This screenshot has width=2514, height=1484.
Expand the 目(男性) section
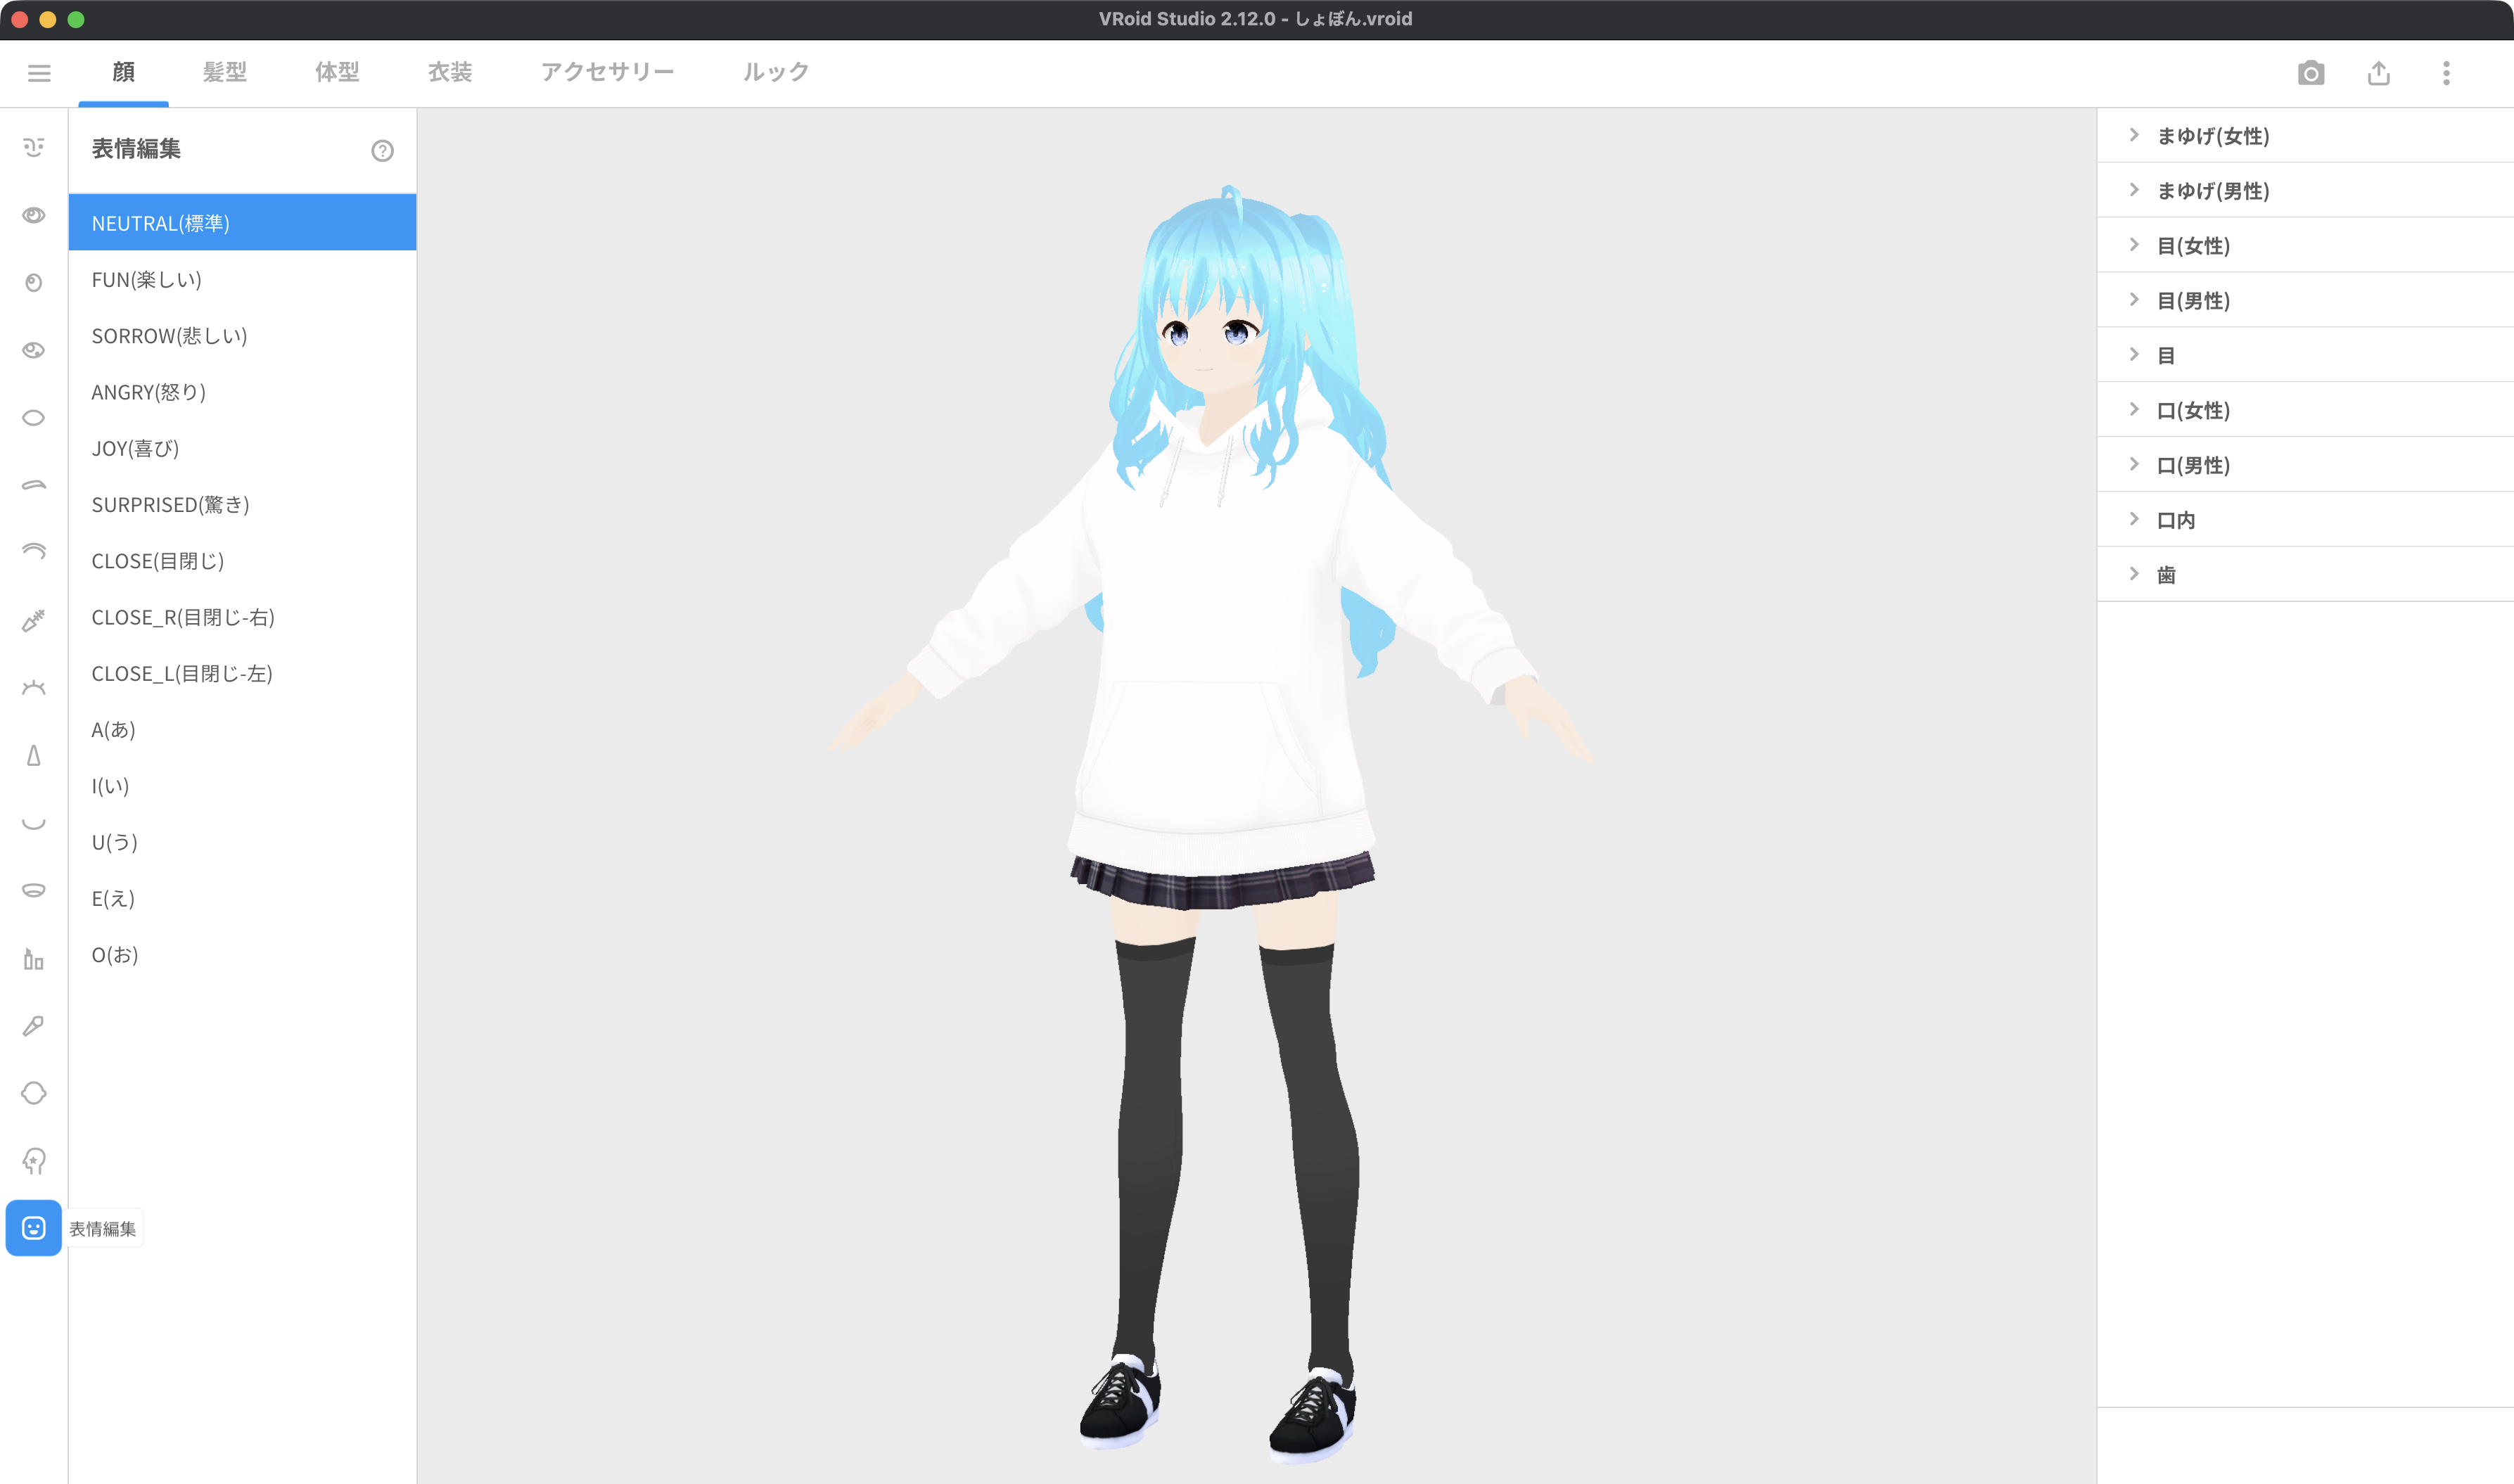pos(2193,300)
